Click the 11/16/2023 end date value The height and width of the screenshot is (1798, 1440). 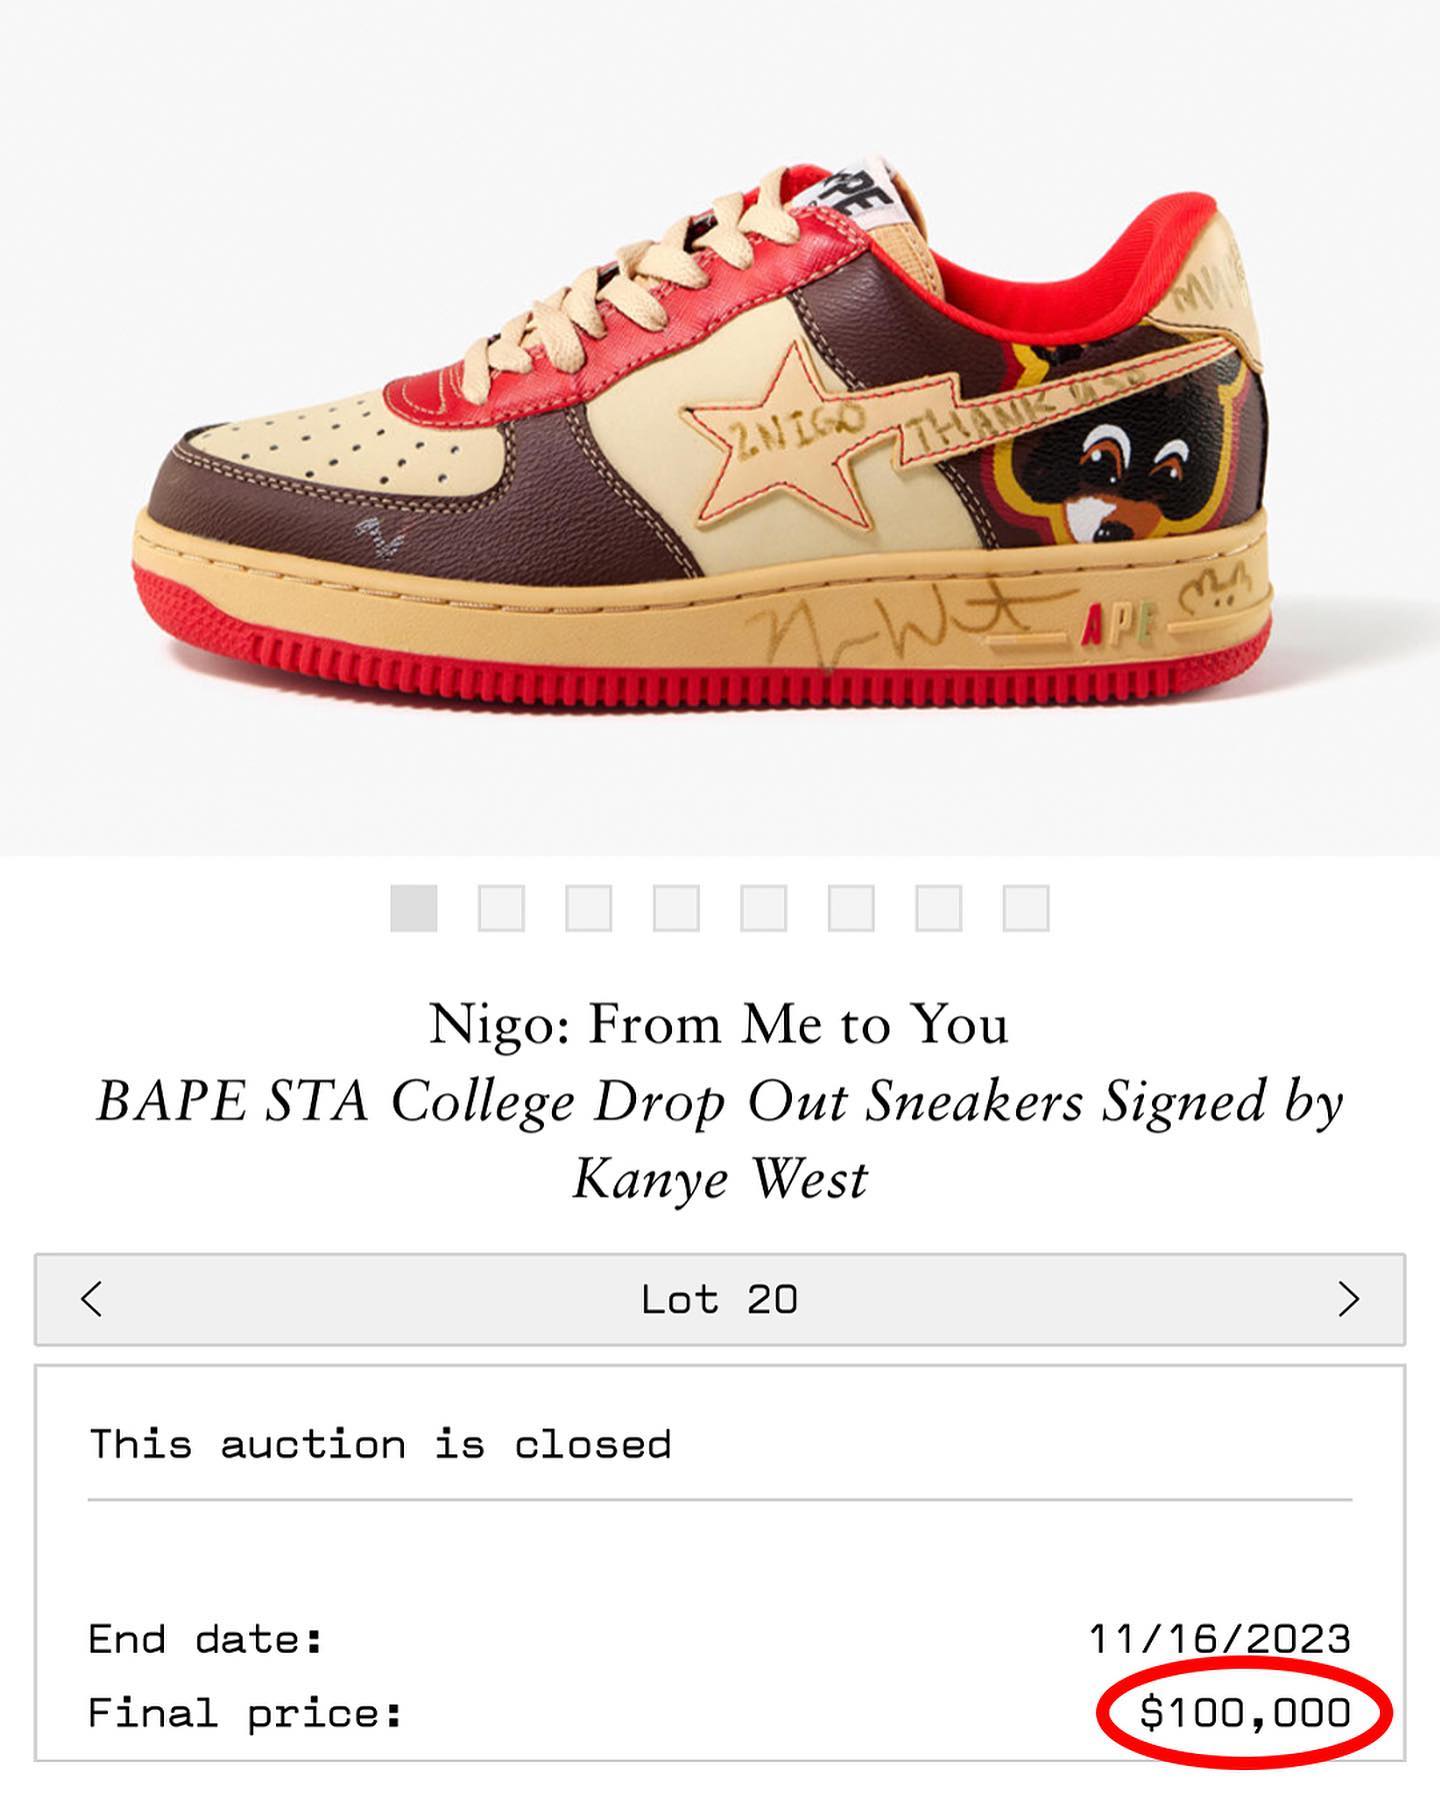tap(1220, 1639)
